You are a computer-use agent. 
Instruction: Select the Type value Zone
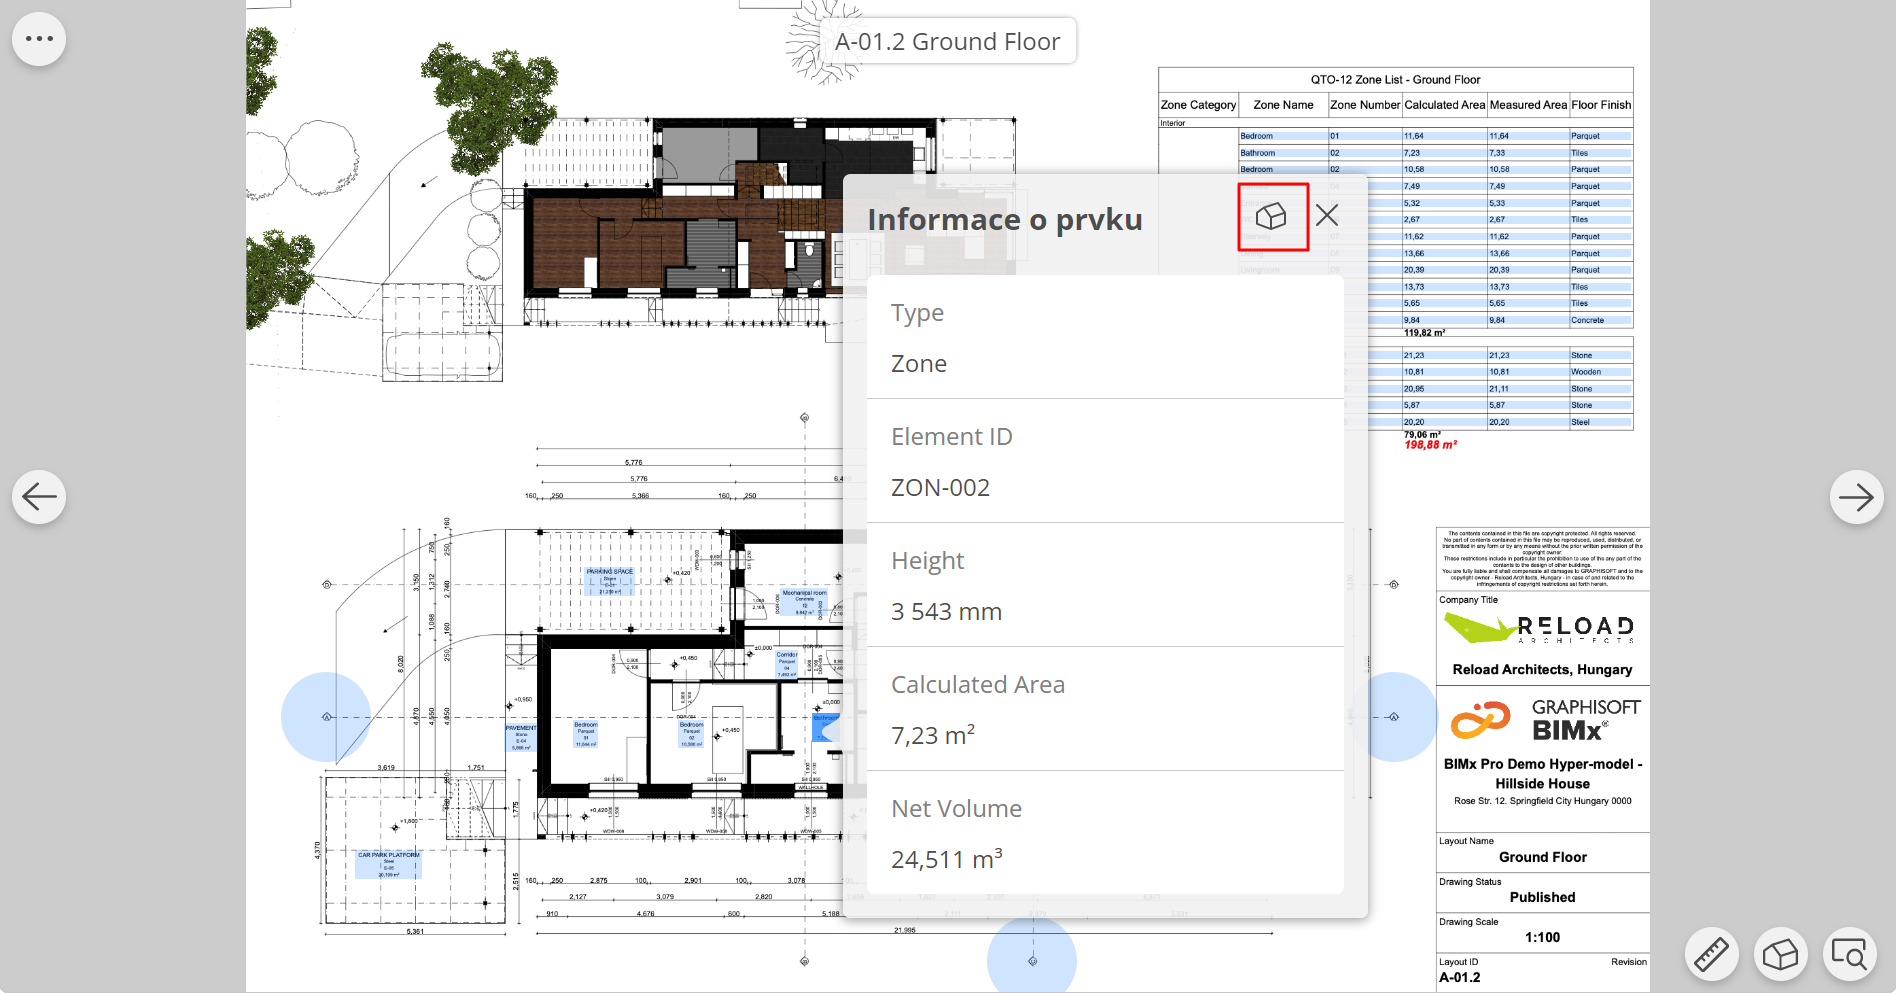919,364
